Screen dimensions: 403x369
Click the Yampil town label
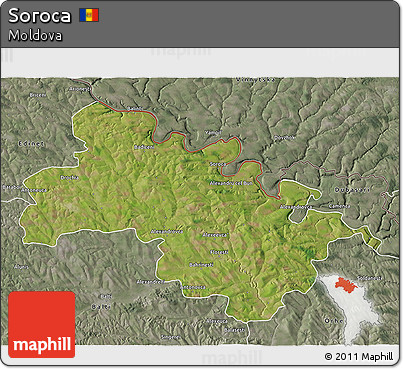tap(213, 132)
